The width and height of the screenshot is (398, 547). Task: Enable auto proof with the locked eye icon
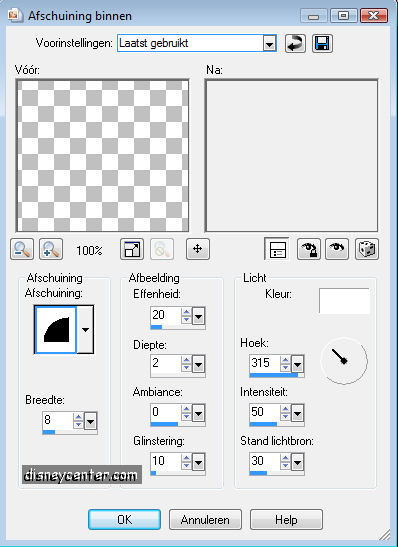[x=309, y=249]
